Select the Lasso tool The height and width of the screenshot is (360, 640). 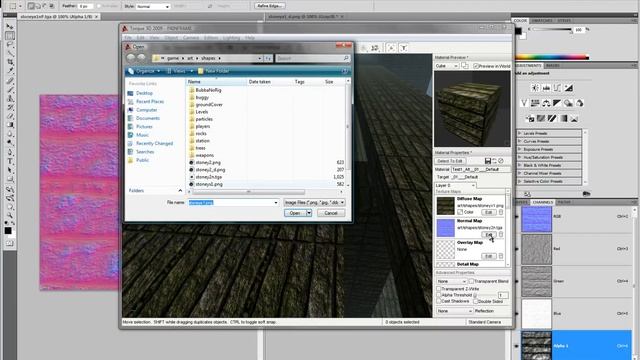(x=10, y=44)
